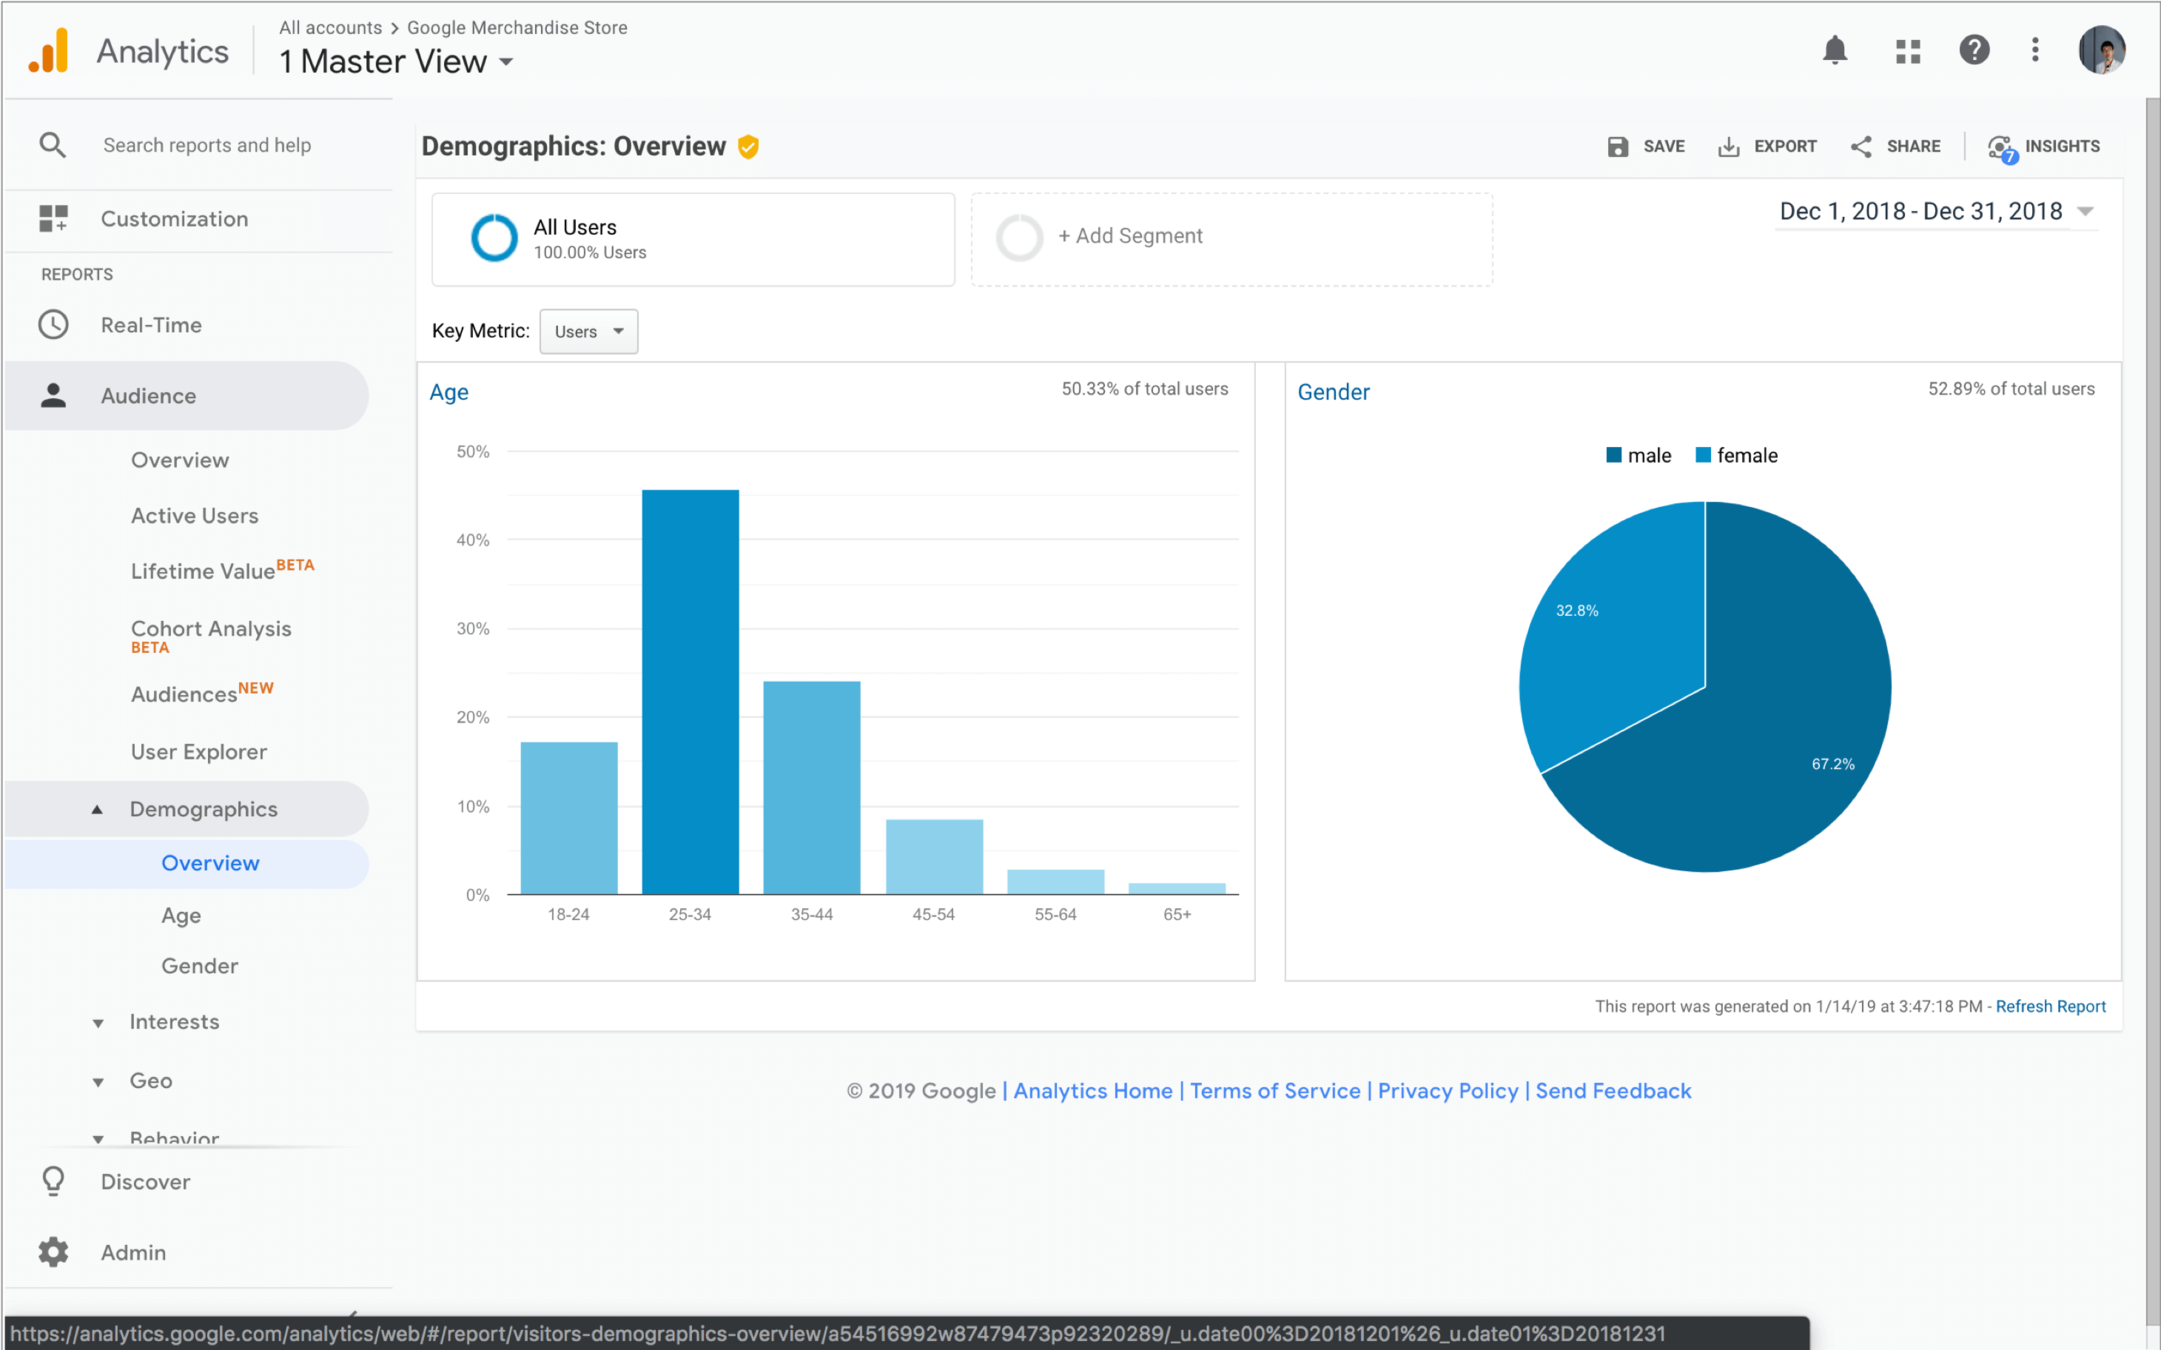Open the three-dot more options menu

[2035, 50]
